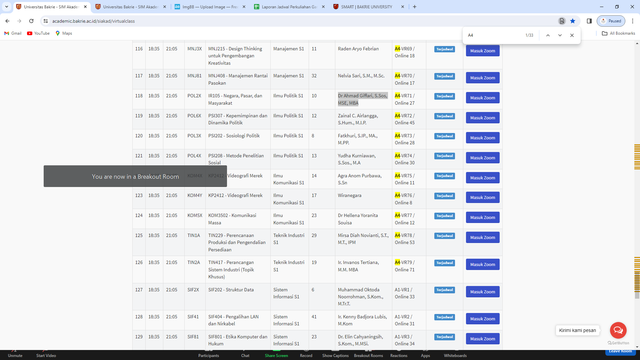The width and height of the screenshot is (640, 360).
Task: Jump to previous find match
Action: (548, 36)
